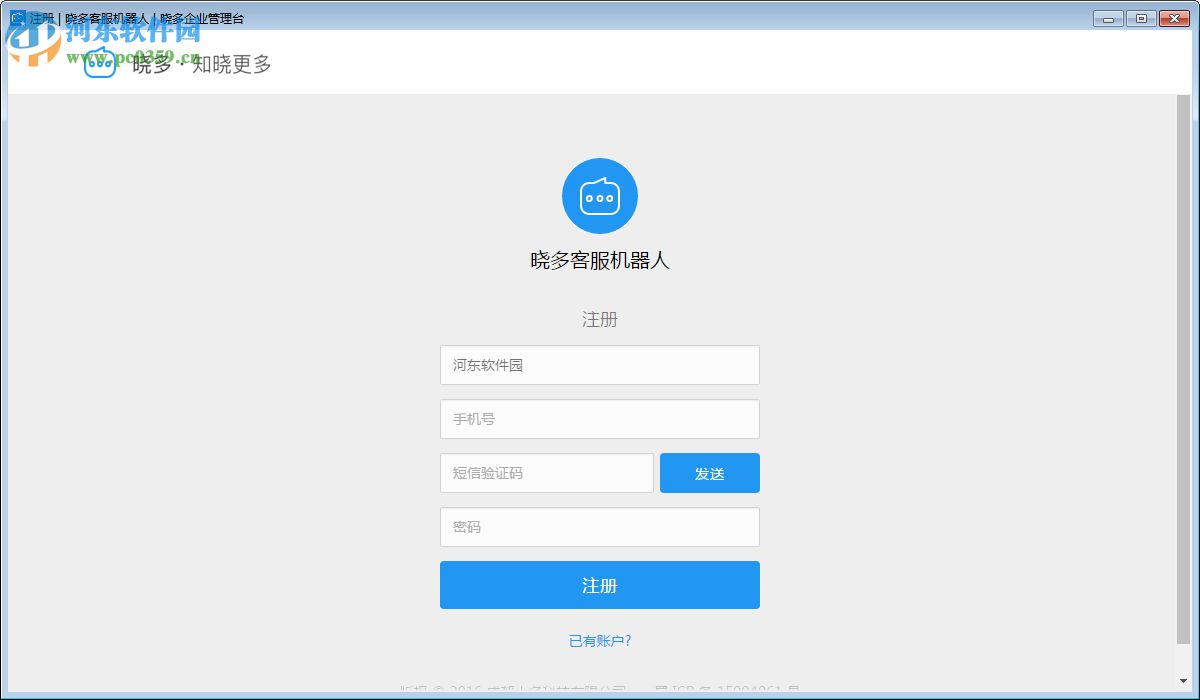Viewport: 1200px width, 700px height.
Task: Open the 已有账户? existing account link
Action: (600, 641)
